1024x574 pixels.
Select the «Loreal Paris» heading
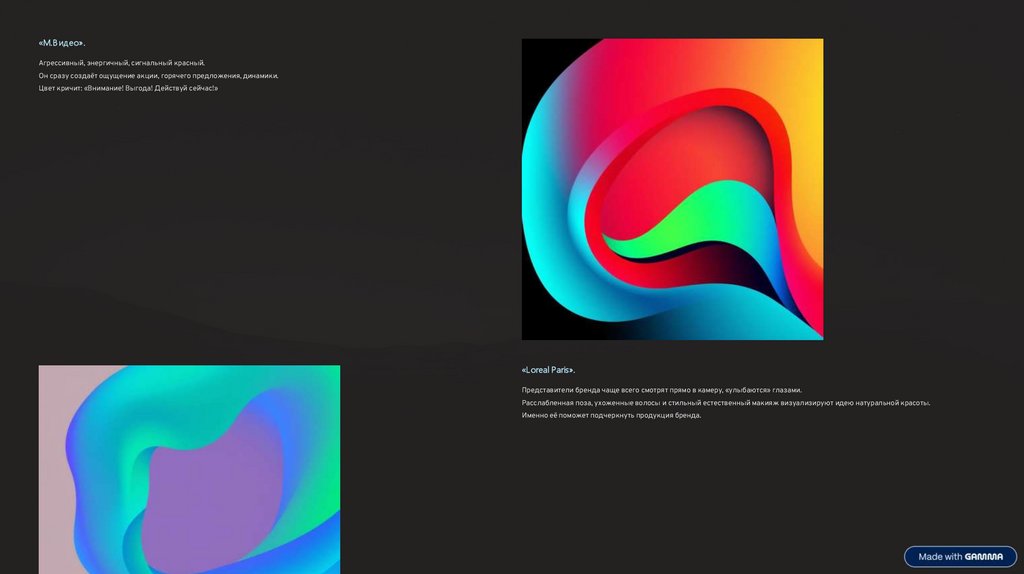click(548, 370)
